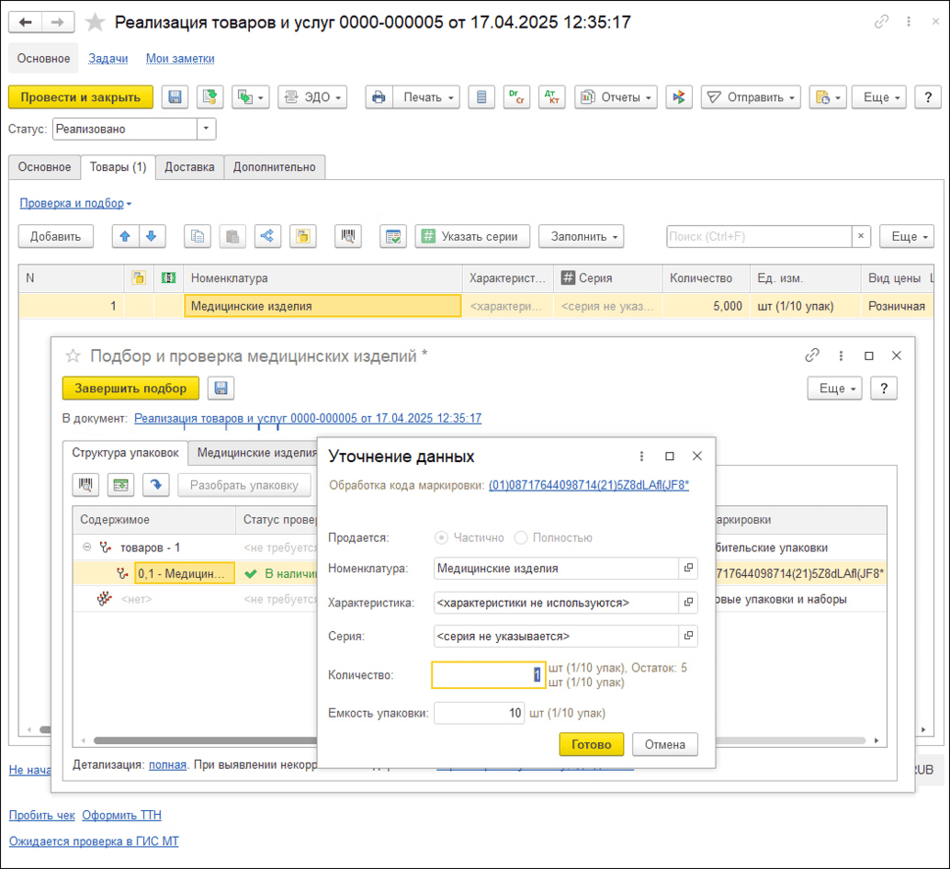Click the barcode scanner icon in goods toolbar
Screen dimensions: 950x869
coord(347,237)
